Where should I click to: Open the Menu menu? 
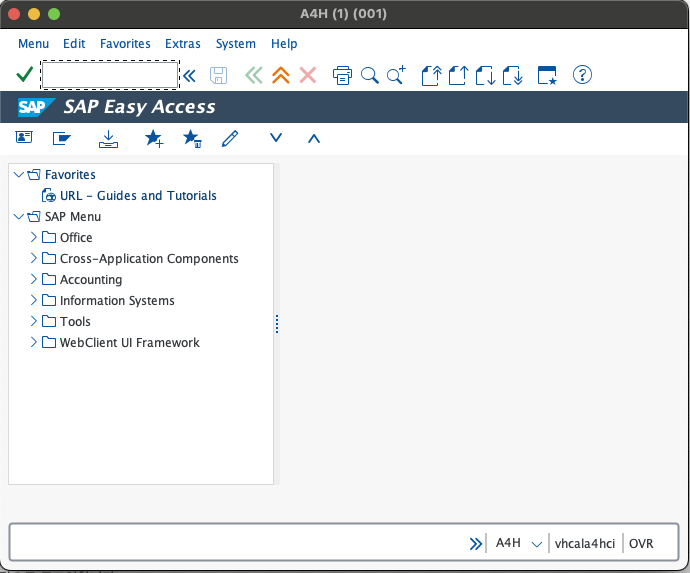pyautogui.click(x=33, y=44)
